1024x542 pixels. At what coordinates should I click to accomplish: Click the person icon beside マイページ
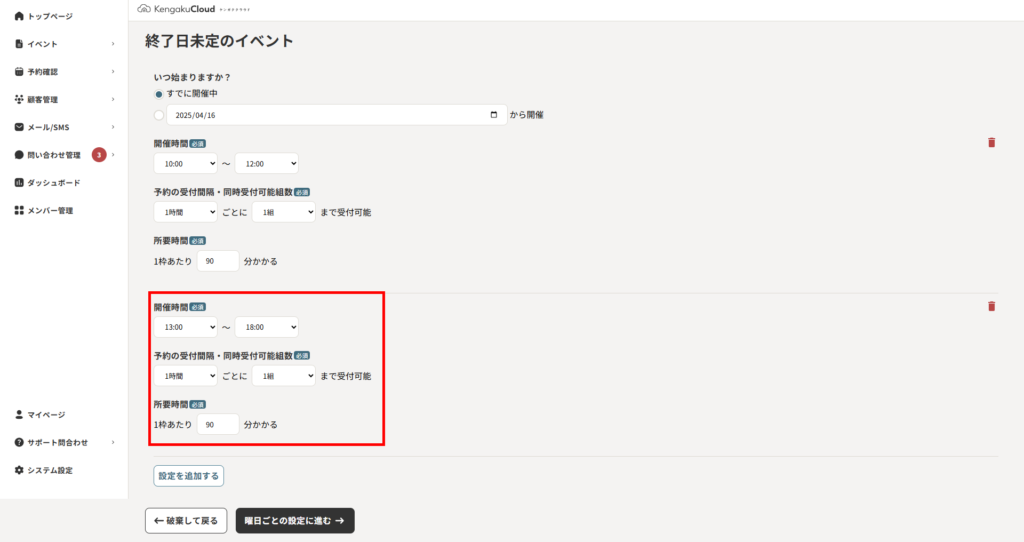[19, 415]
